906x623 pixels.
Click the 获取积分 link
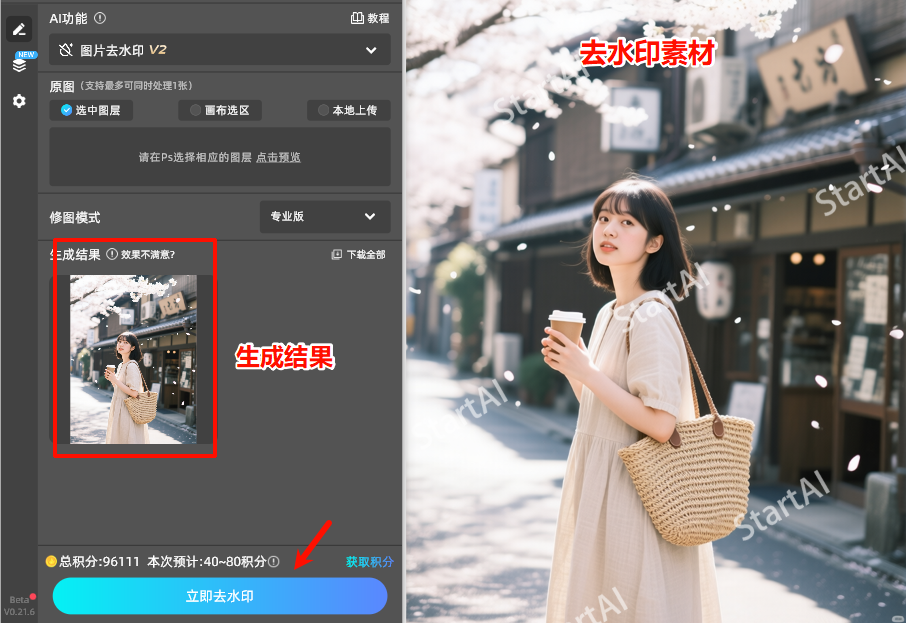tap(370, 562)
